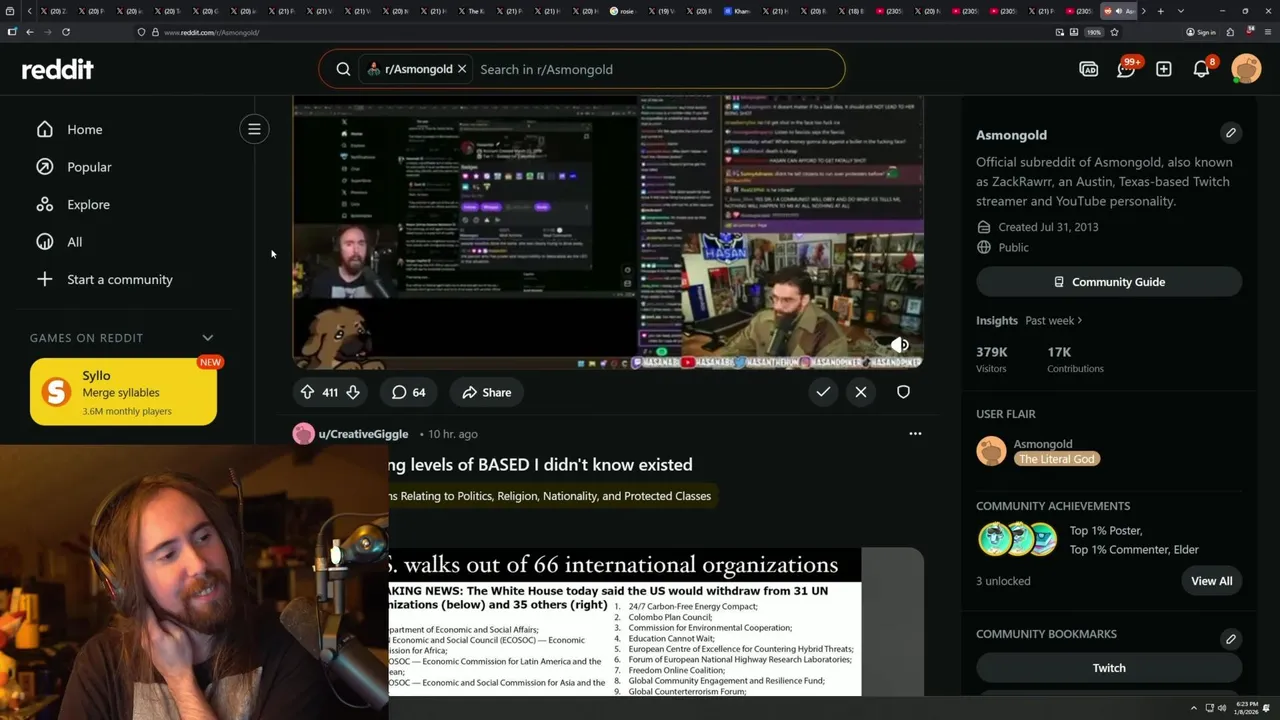
Task: Open the Twitch bookmark
Action: (x=1109, y=668)
